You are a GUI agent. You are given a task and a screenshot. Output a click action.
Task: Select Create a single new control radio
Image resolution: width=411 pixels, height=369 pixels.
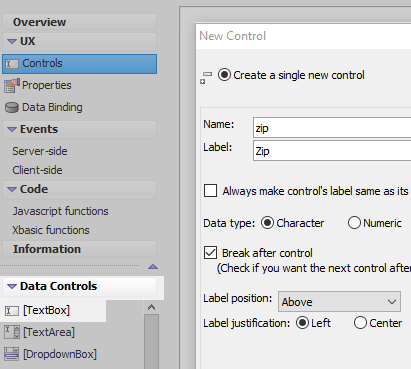point(224,75)
